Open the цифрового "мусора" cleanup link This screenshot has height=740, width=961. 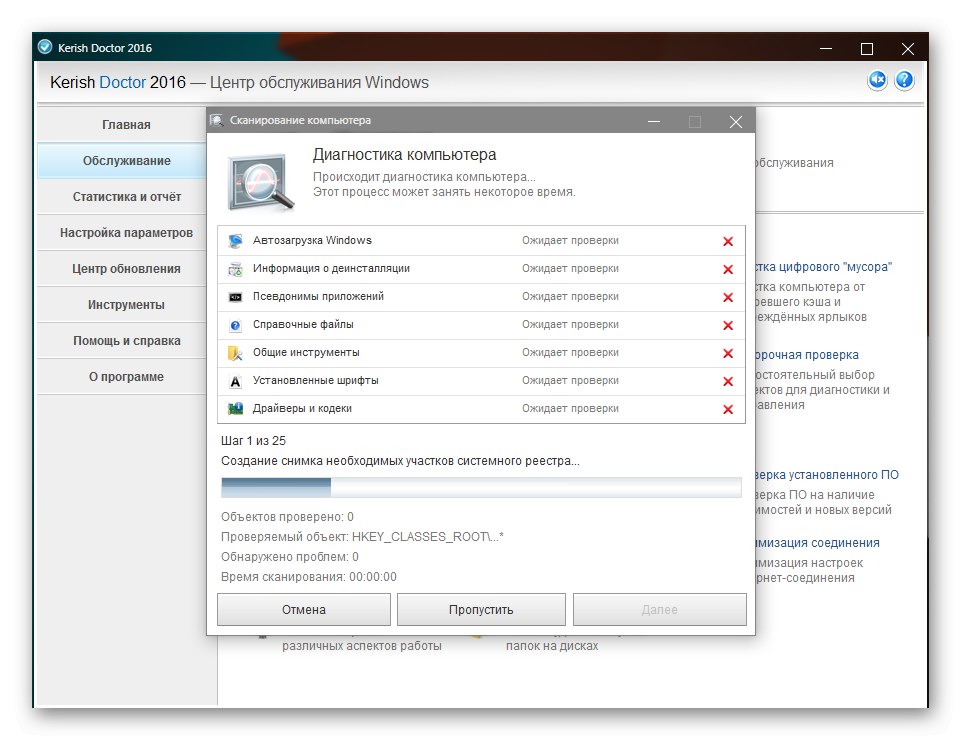(x=823, y=267)
